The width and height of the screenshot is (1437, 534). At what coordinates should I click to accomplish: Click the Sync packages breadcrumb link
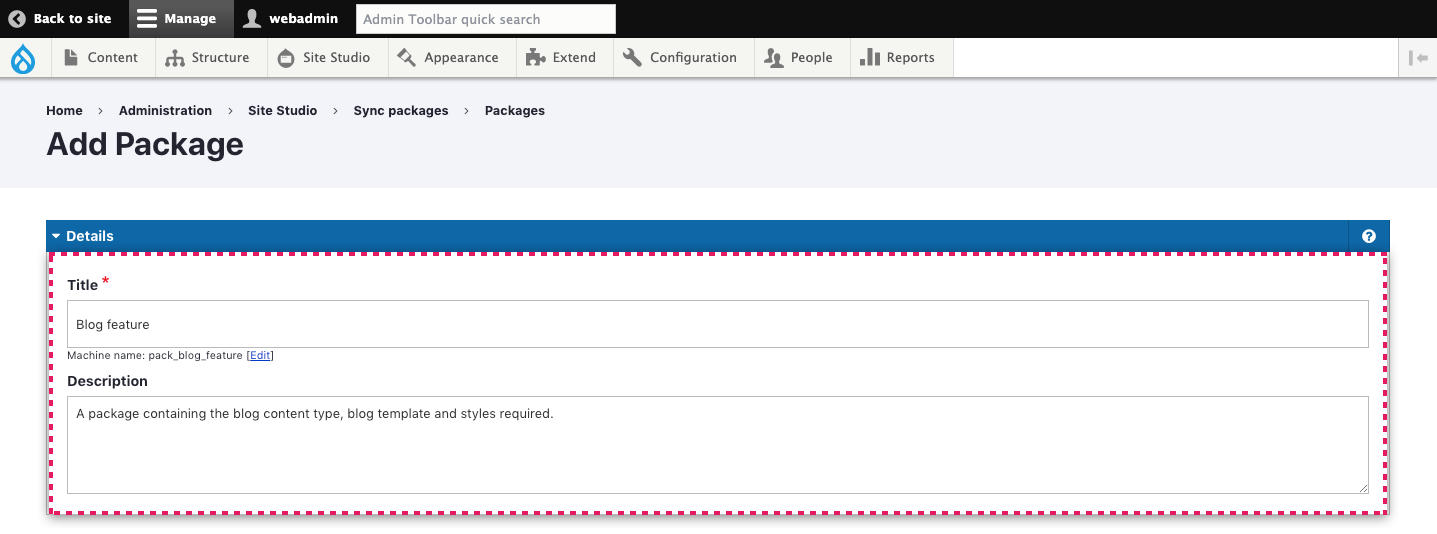[401, 111]
